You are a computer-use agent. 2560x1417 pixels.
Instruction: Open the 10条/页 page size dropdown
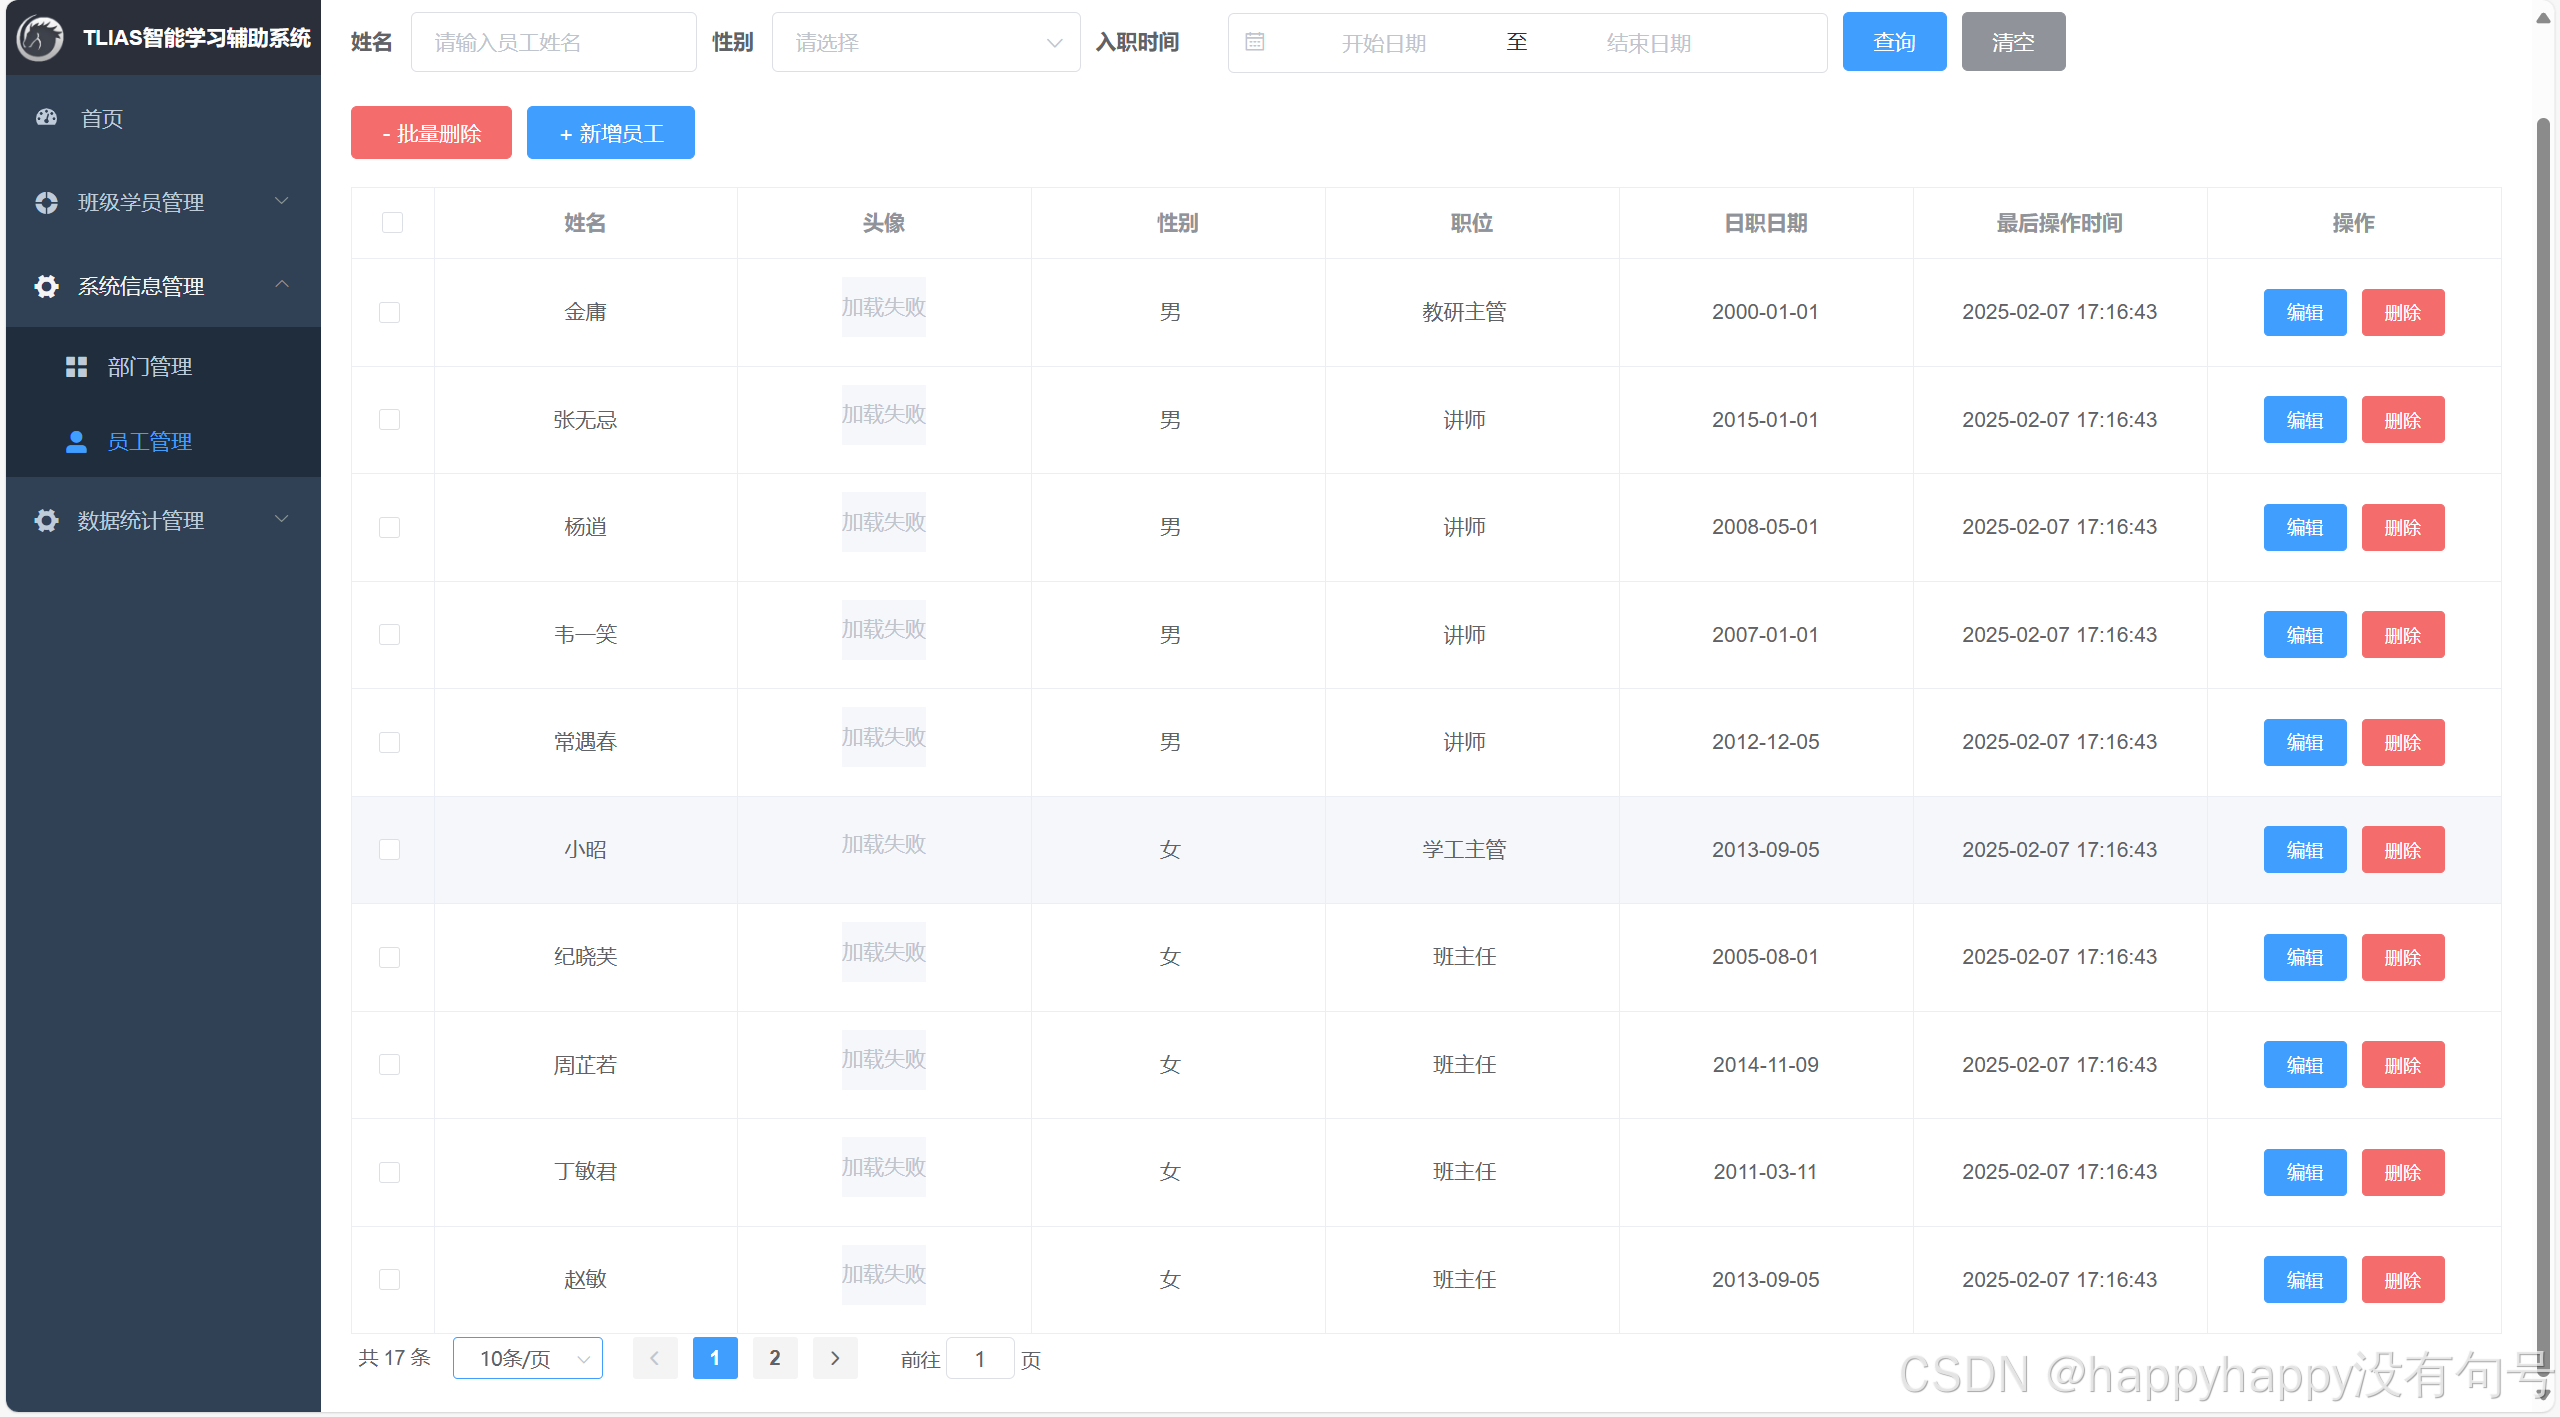(527, 1358)
